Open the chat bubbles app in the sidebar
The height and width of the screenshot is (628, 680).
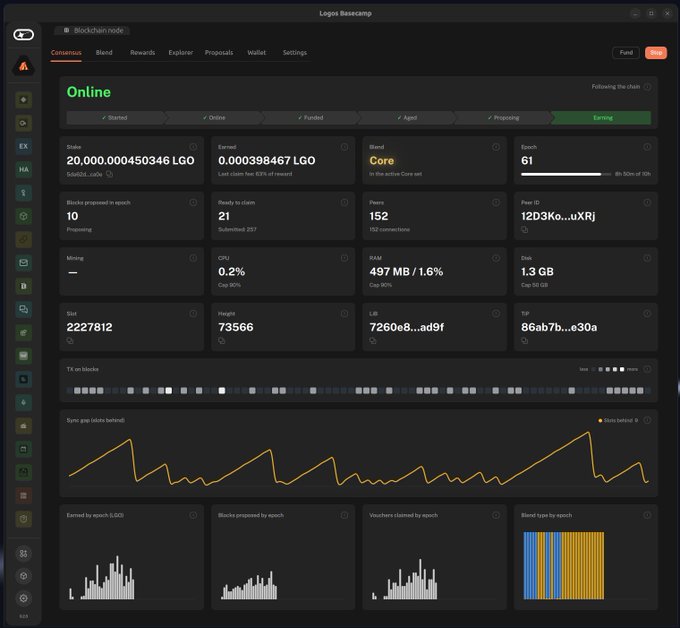click(23, 309)
